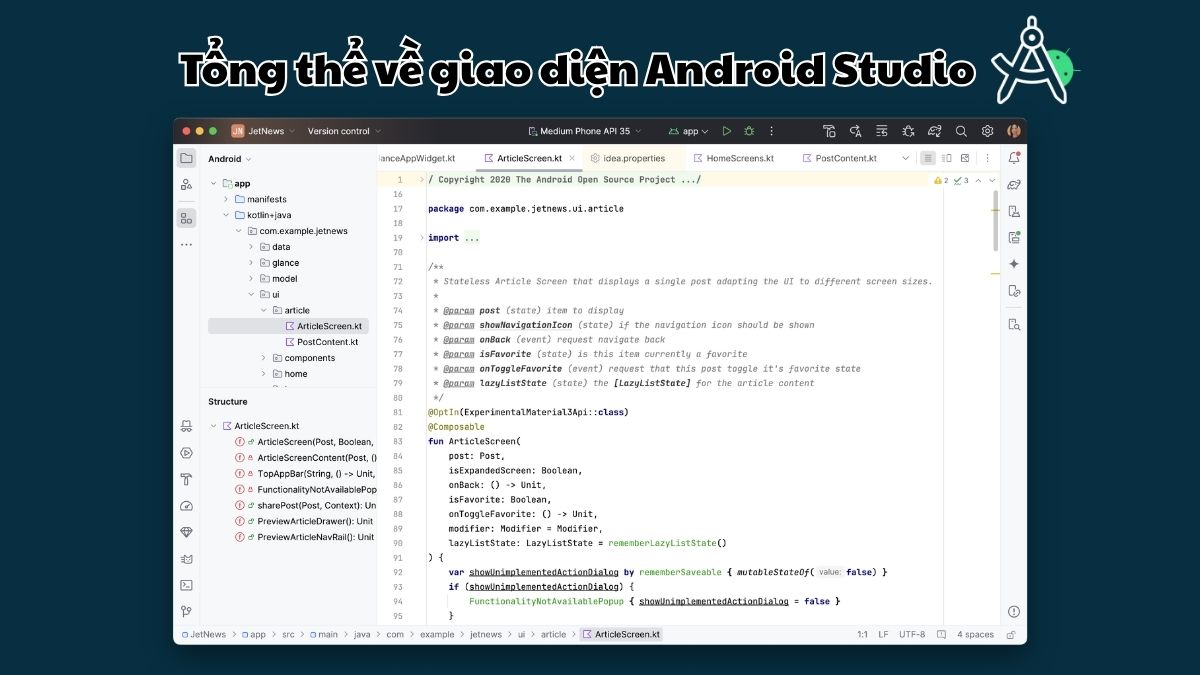Select sharePost(Post, Context) in Structure panel
This screenshot has width=1200, height=675.
[x=304, y=505]
